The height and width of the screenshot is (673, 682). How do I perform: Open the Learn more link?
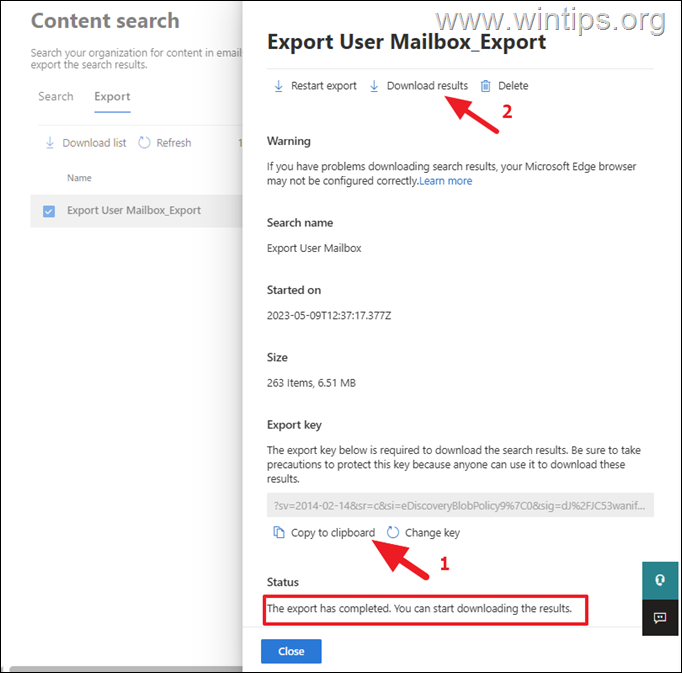[x=445, y=181]
